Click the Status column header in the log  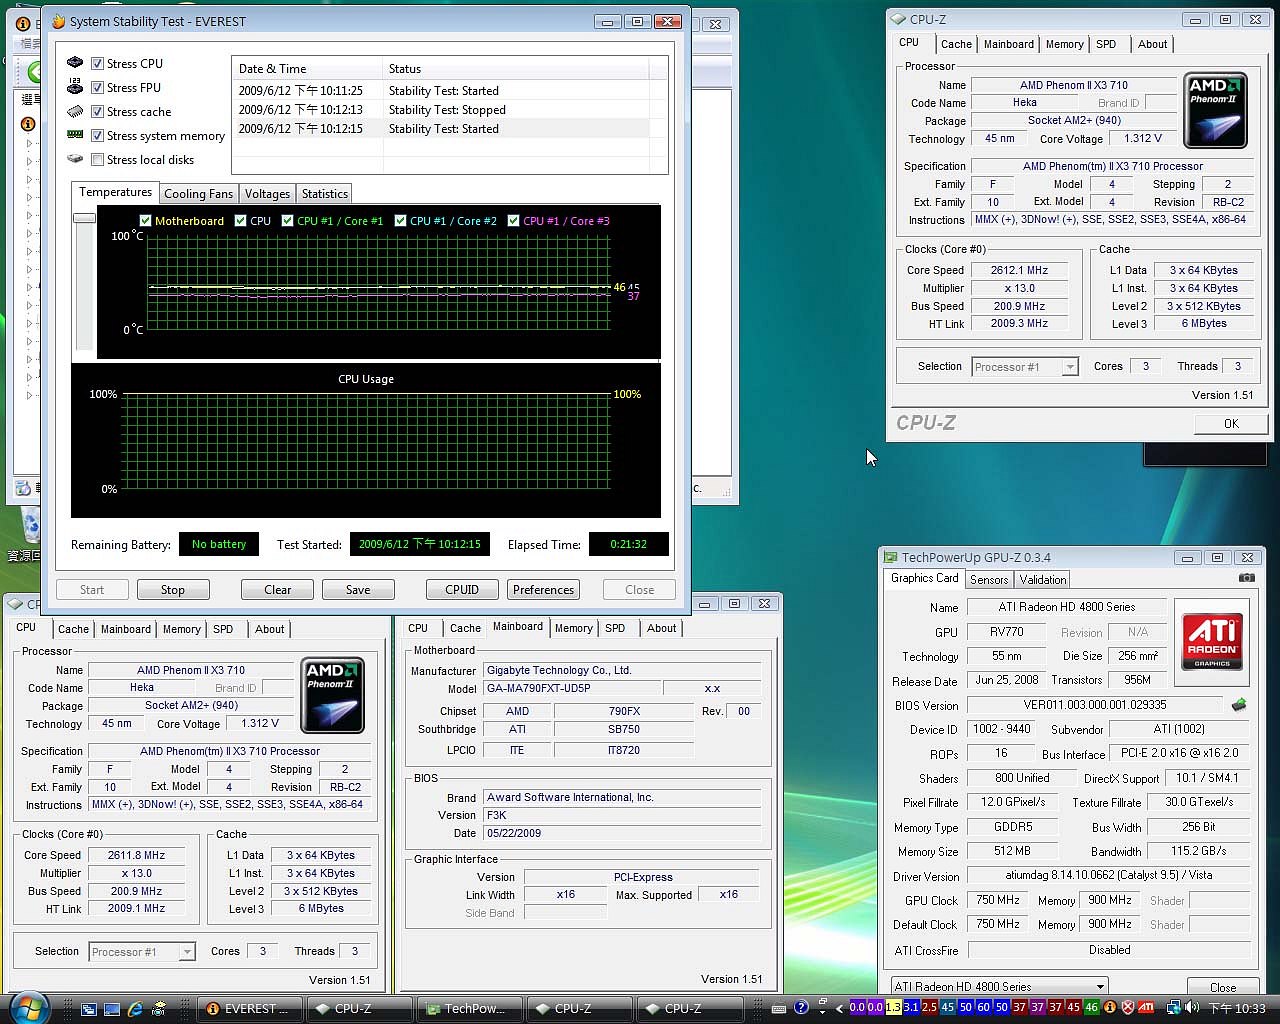click(x=516, y=69)
